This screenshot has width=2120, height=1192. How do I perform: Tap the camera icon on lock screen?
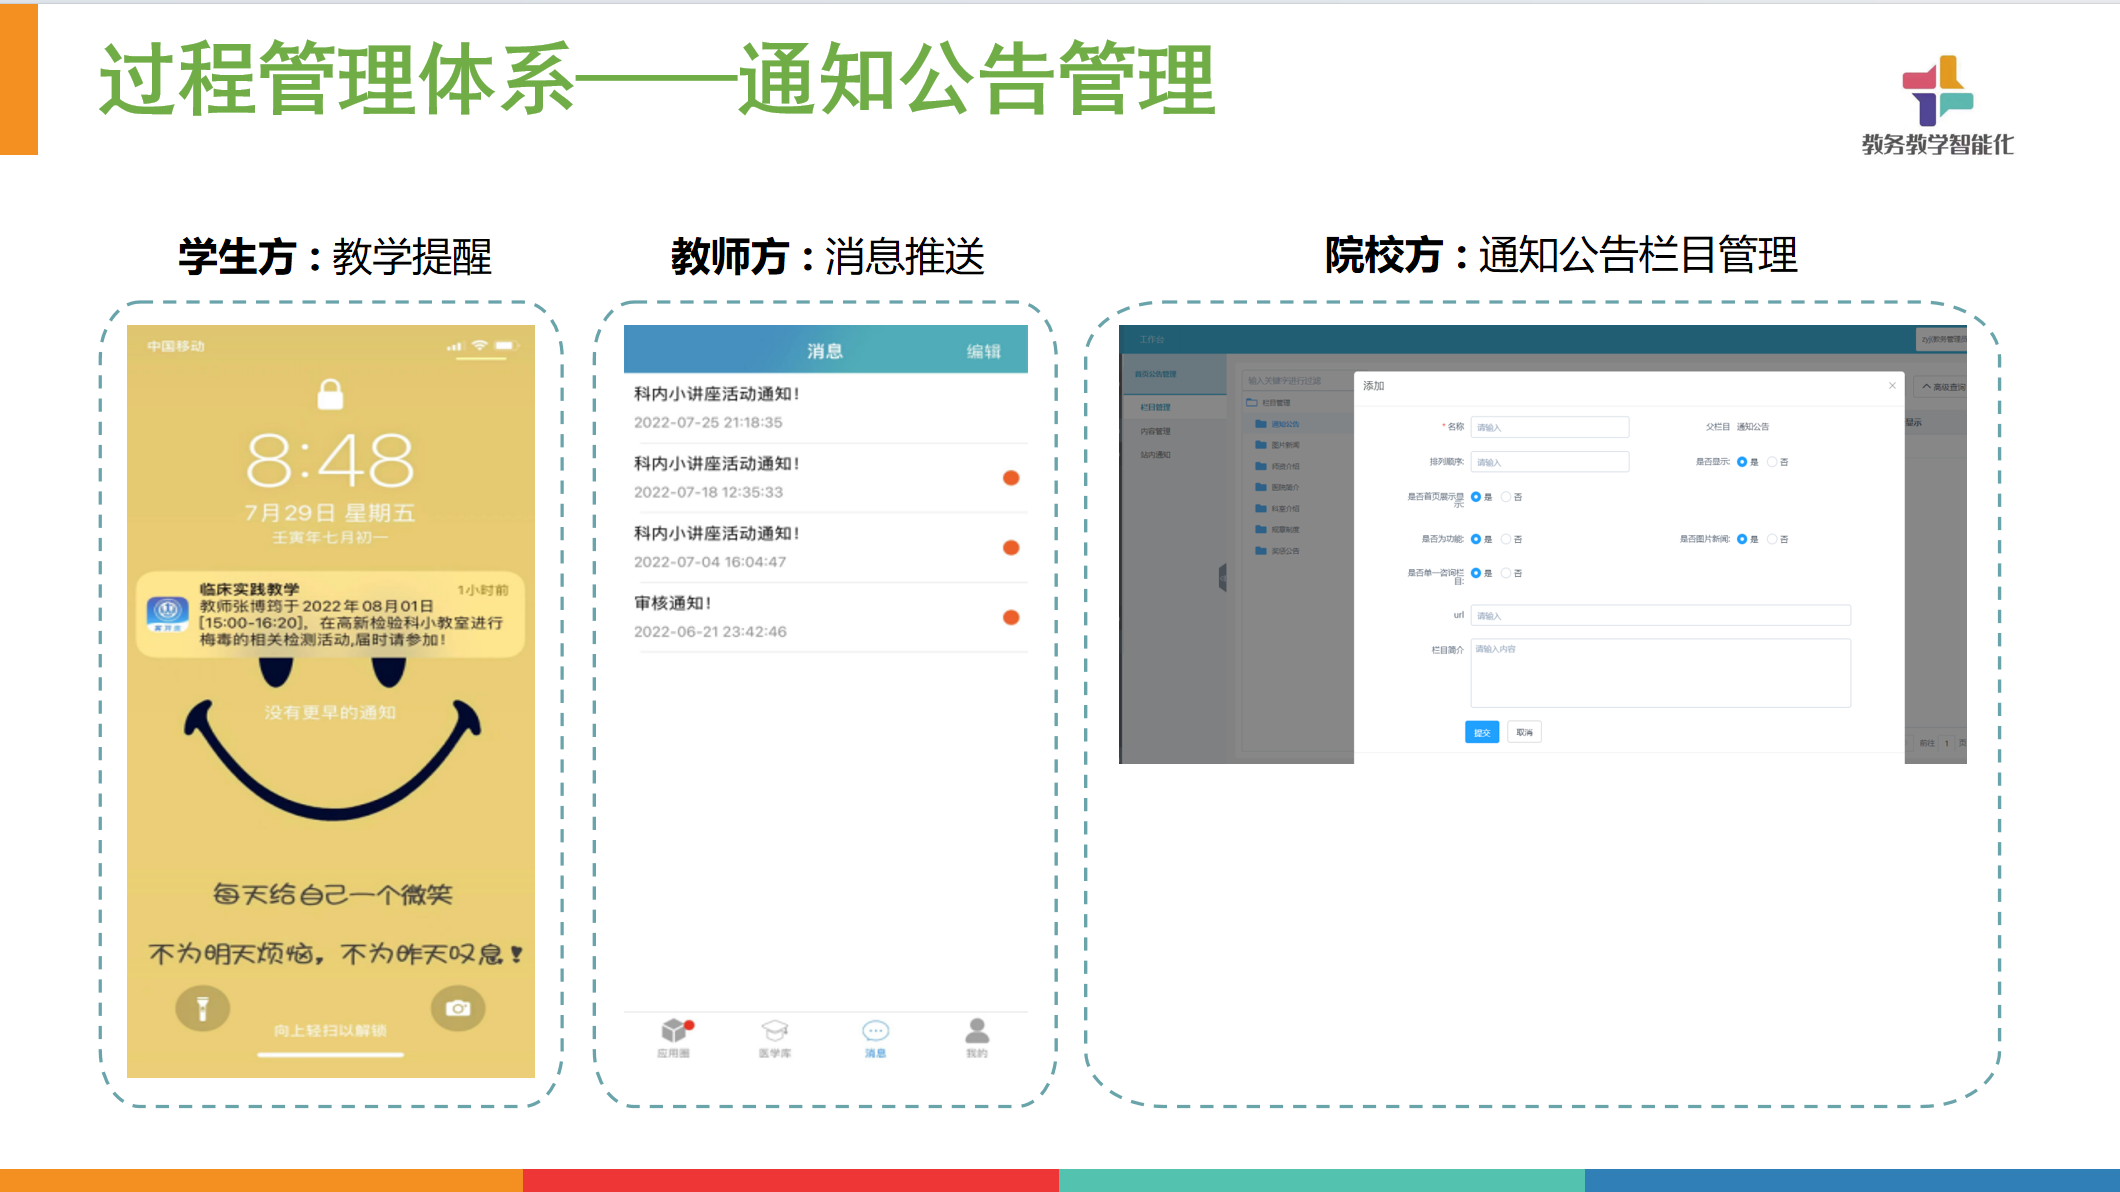458,1008
